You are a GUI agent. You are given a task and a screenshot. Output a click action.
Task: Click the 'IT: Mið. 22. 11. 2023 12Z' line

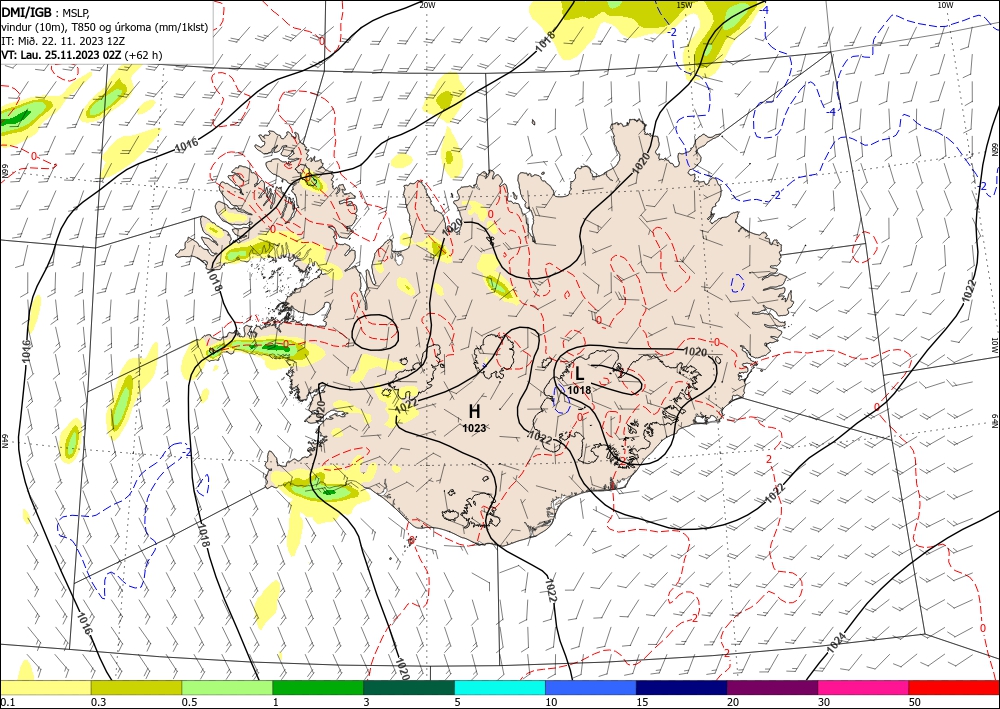pos(63,41)
